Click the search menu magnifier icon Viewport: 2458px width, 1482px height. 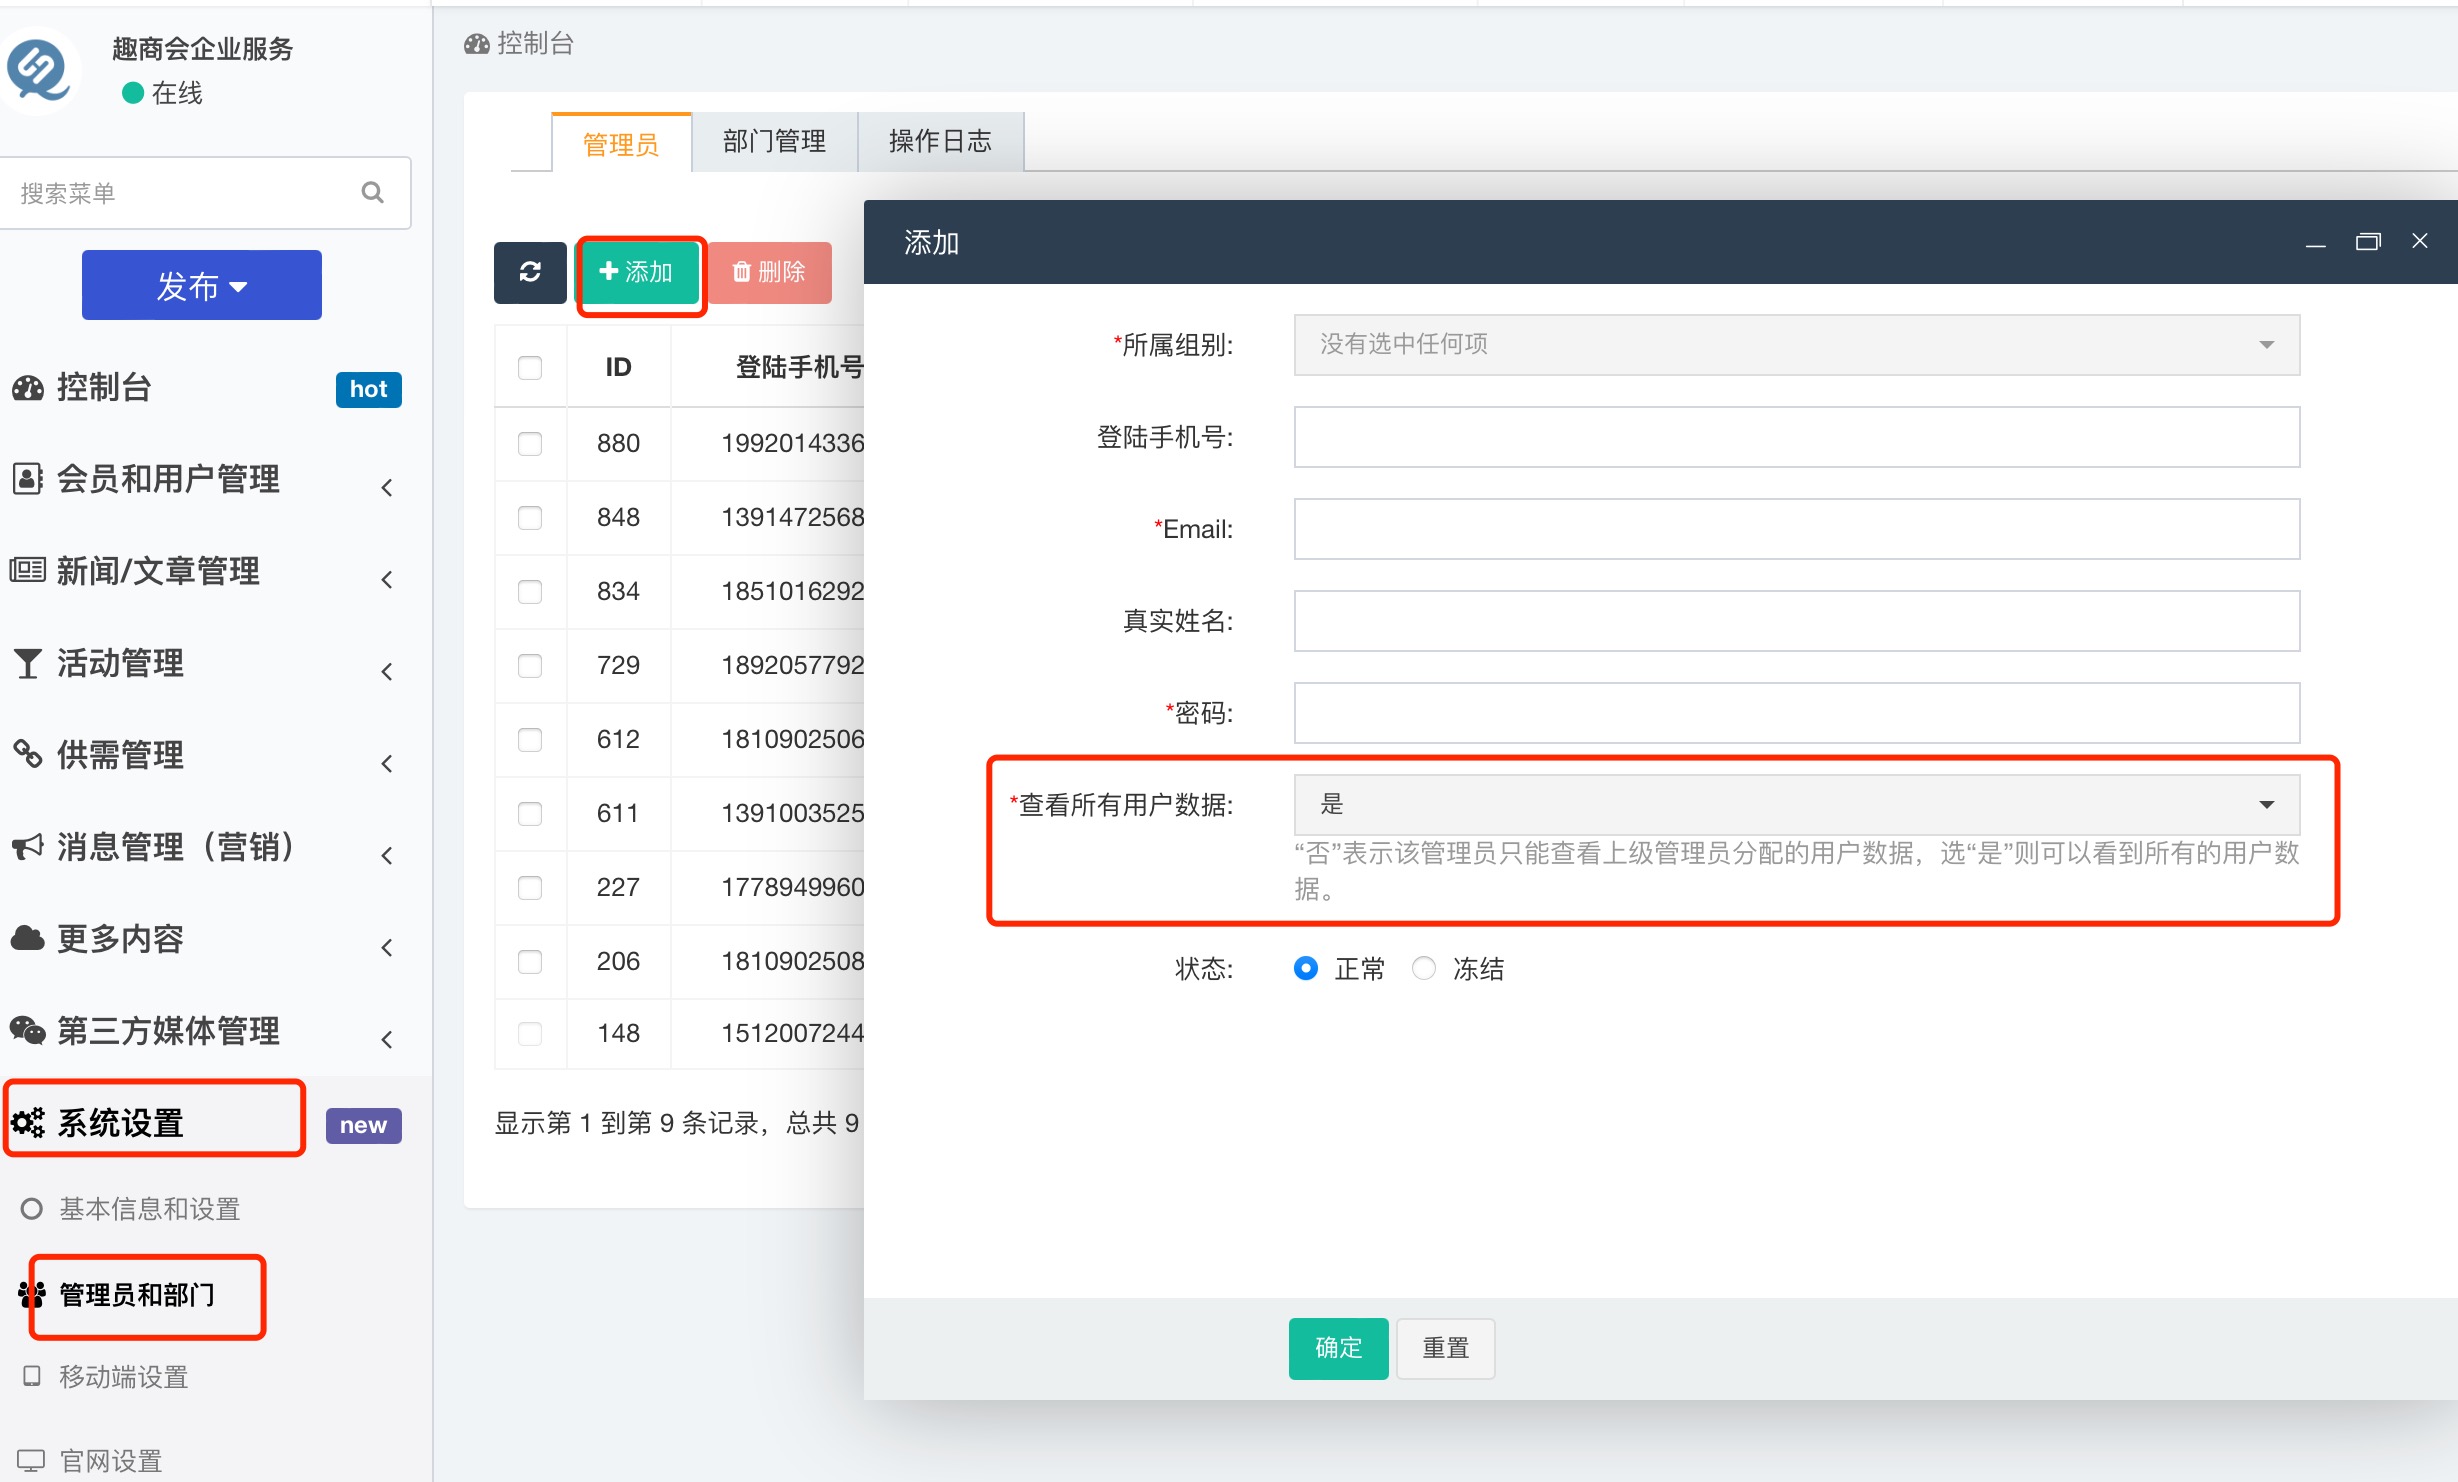(x=373, y=192)
